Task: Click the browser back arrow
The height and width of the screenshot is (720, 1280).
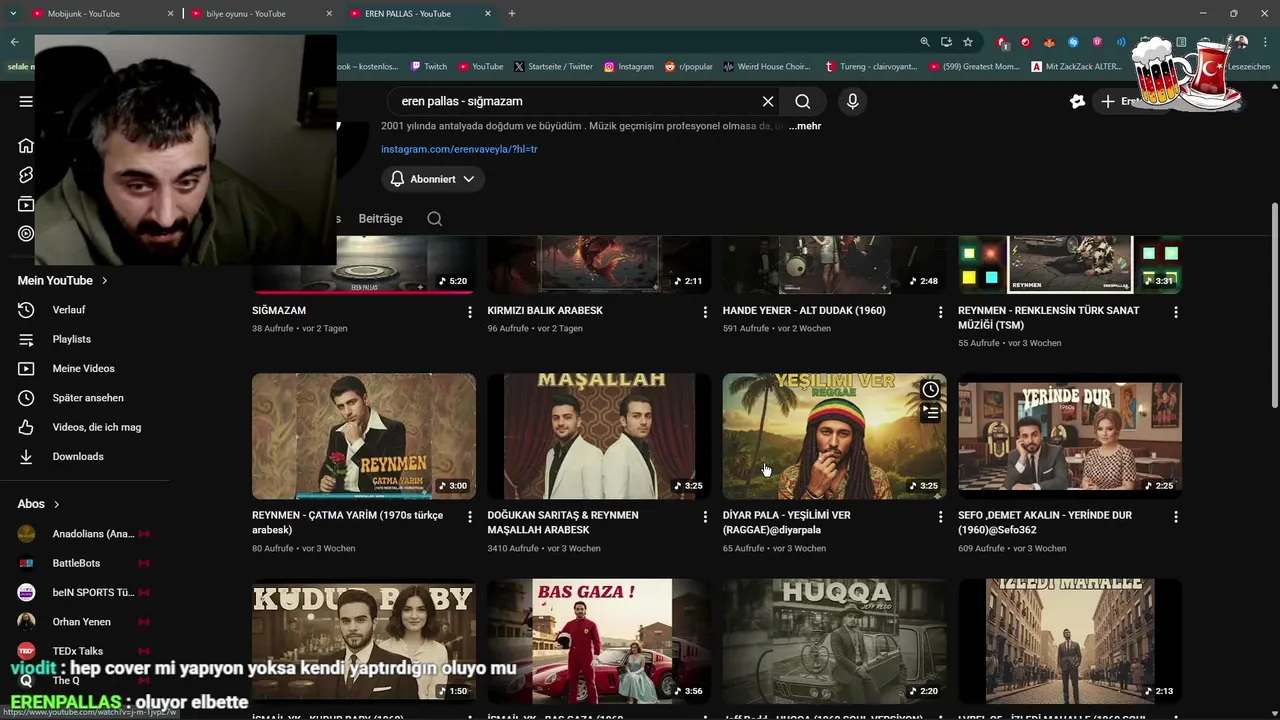Action: (14, 42)
